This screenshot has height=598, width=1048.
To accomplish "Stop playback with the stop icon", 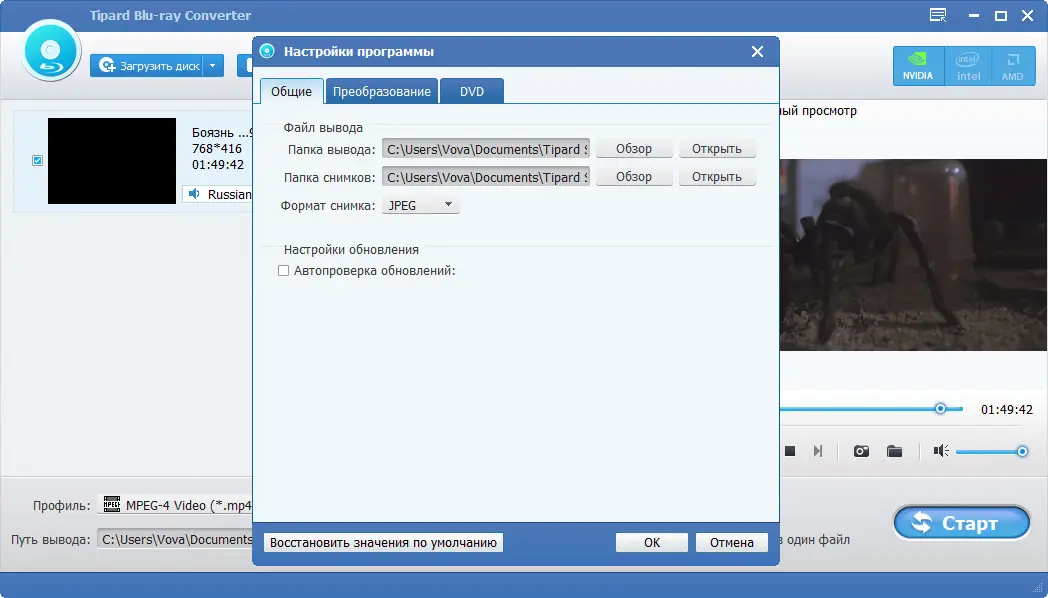I will (x=790, y=451).
